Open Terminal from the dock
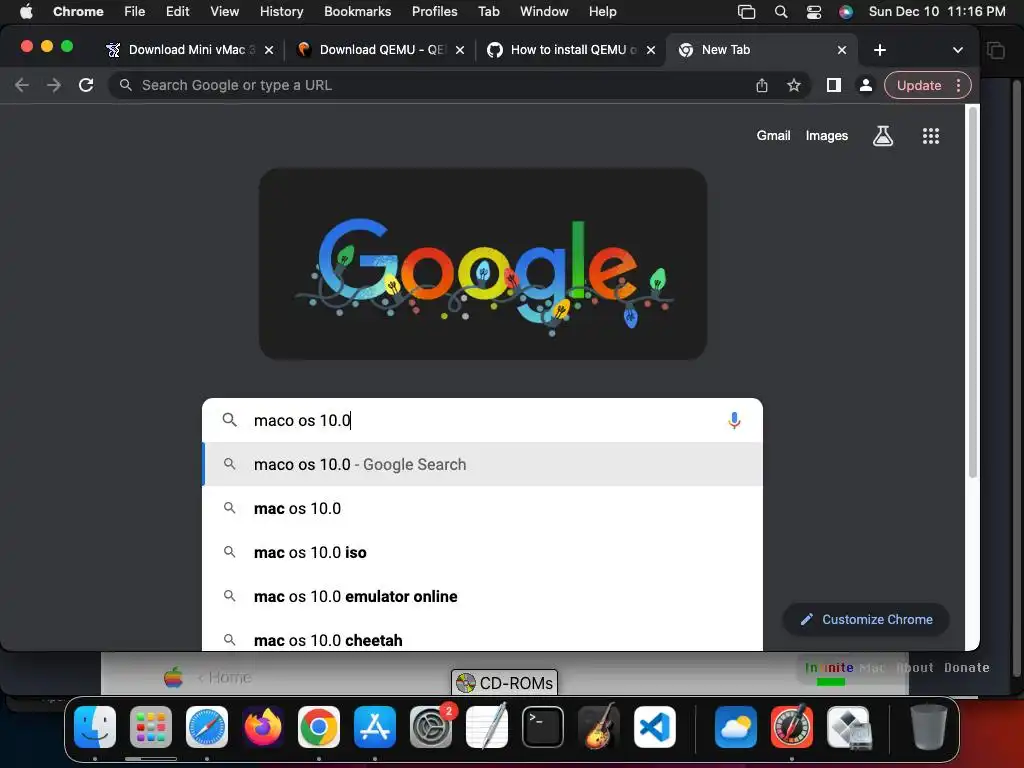The height and width of the screenshot is (768, 1024). tap(543, 727)
